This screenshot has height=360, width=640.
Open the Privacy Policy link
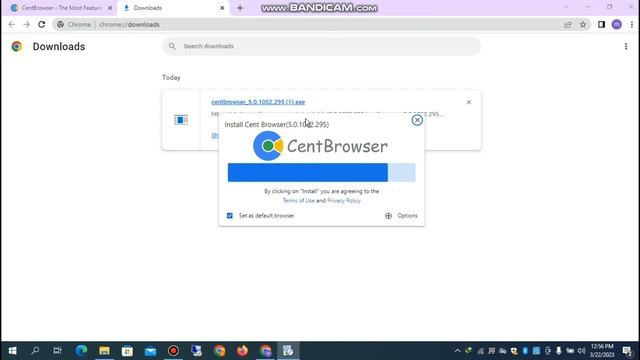point(344,200)
